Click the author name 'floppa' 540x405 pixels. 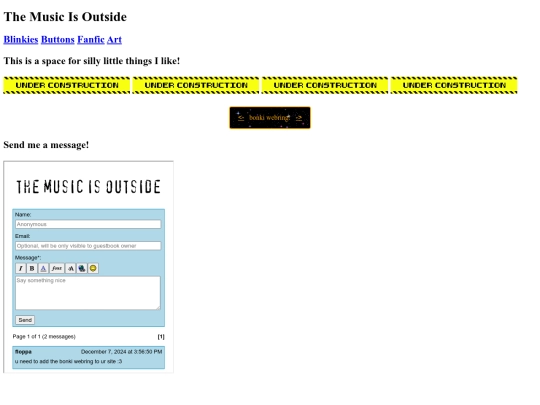pyautogui.click(x=23, y=352)
